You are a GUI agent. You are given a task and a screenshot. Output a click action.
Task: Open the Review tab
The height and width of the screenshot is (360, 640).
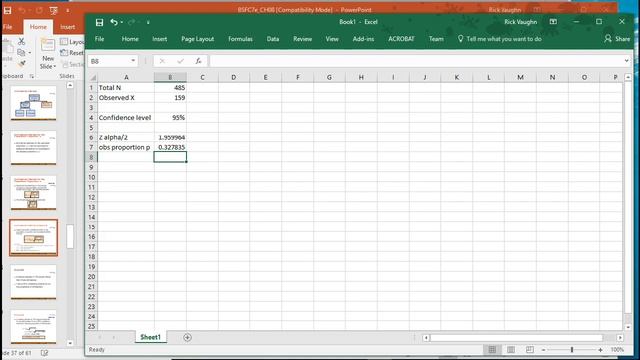[x=302, y=39]
